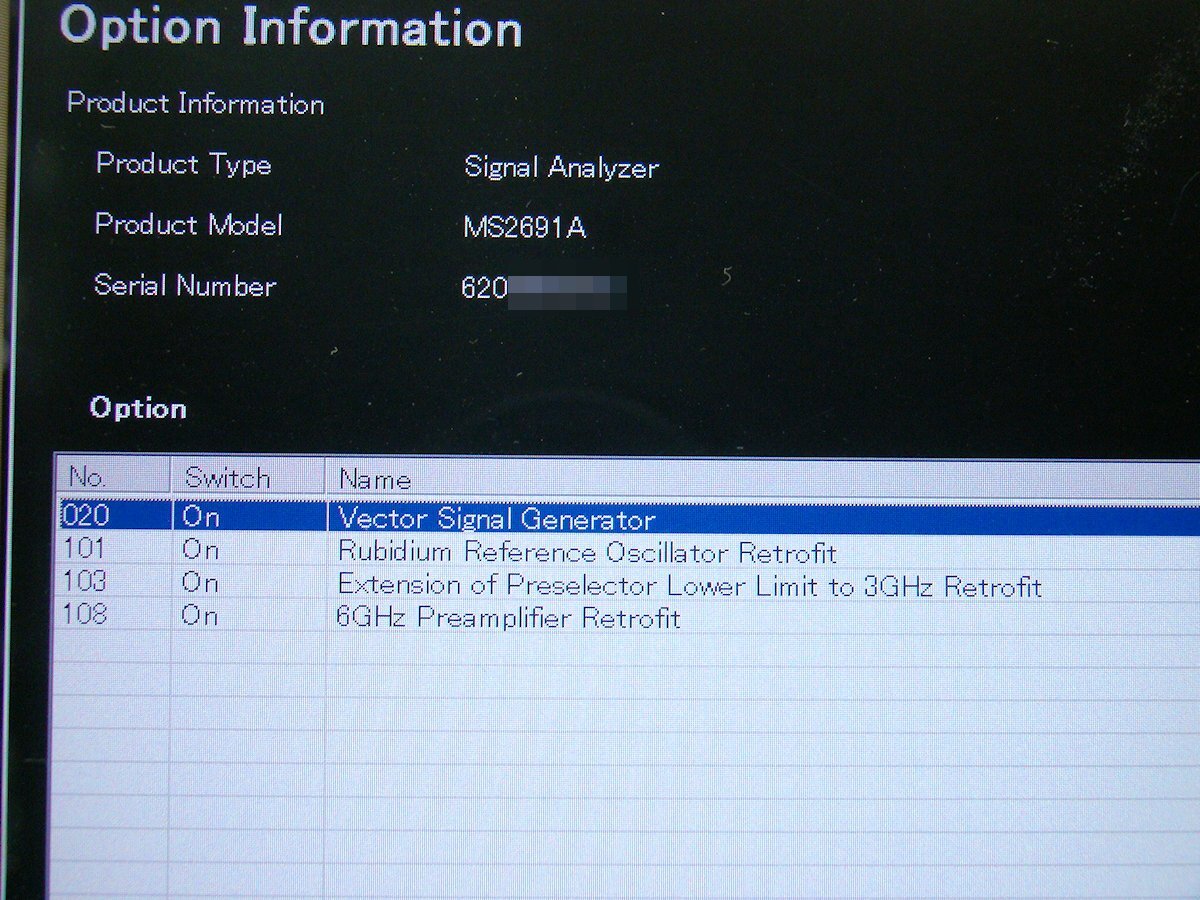
Task: Click the Serial Number value field
Action: (x=544, y=290)
